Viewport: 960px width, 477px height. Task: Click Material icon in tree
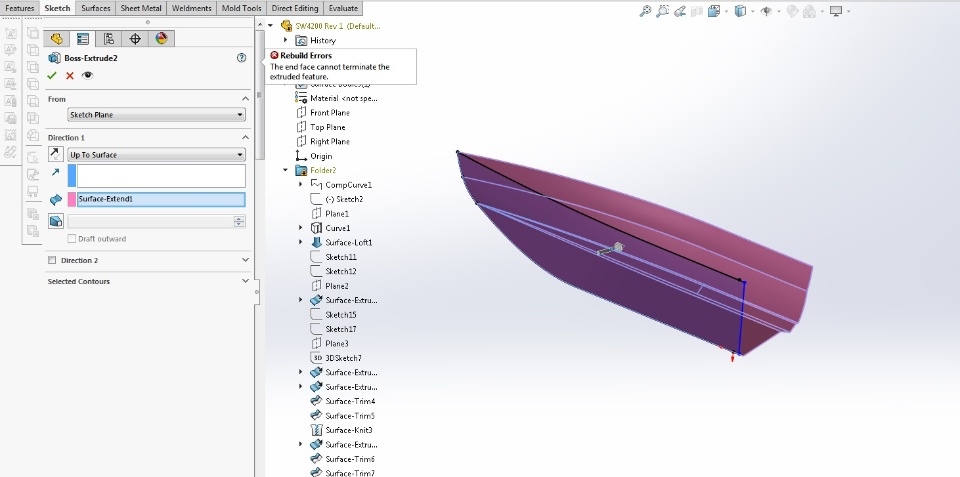(x=301, y=98)
